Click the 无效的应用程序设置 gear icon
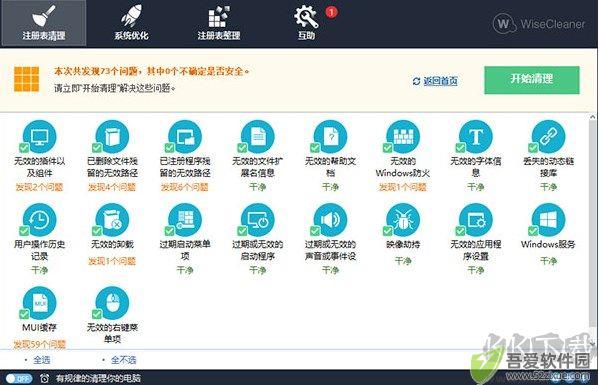The height and width of the screenshot is (385, 599). click(476, 220)
